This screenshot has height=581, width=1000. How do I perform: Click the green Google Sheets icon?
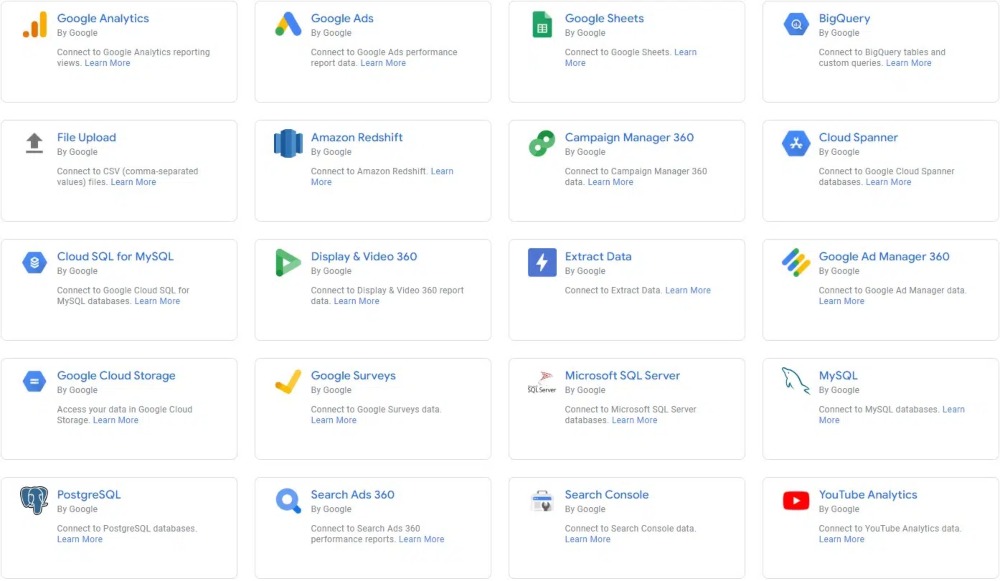542,25
